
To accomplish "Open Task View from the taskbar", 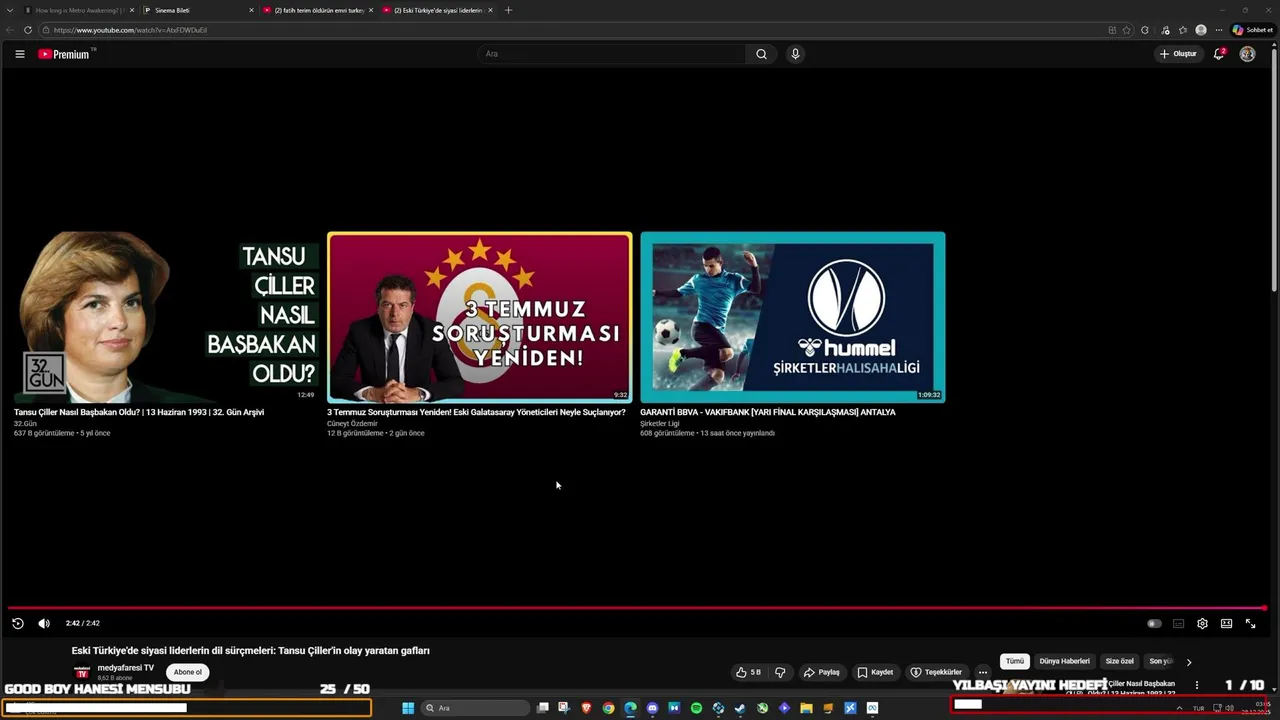I will 543,708.
